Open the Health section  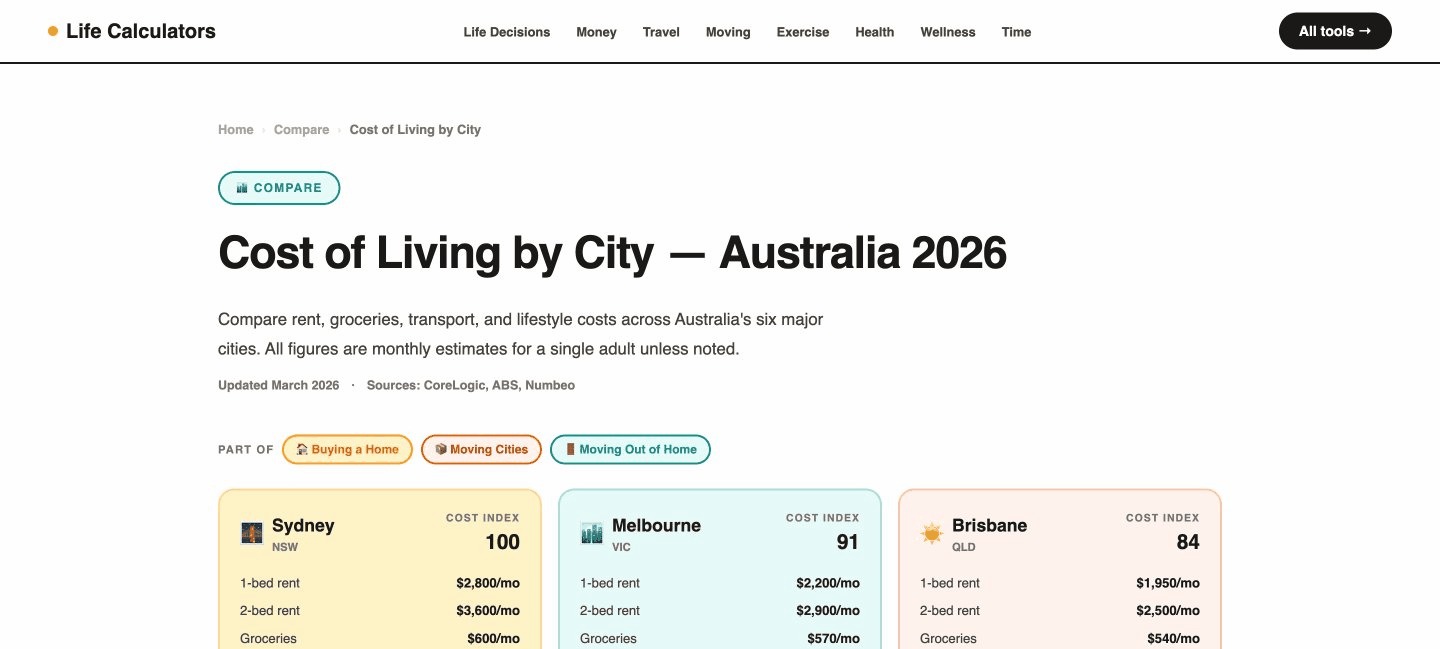tap(874, 31)
